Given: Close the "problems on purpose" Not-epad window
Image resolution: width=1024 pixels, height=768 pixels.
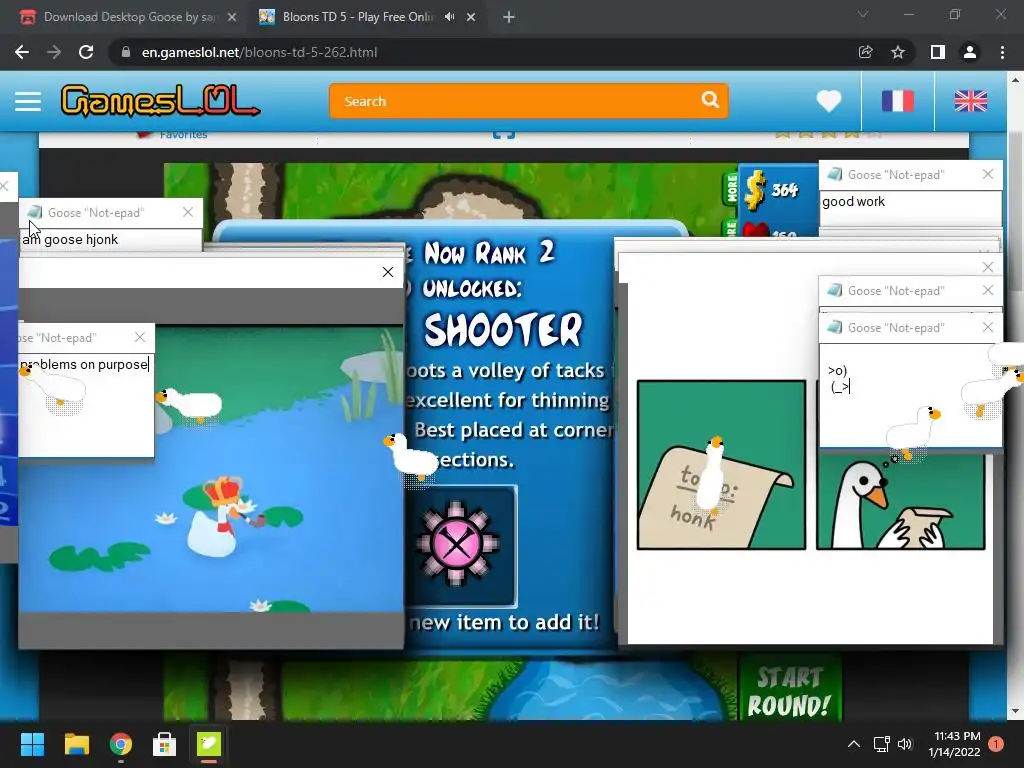Looking at the screenshot, I should 140,337.
